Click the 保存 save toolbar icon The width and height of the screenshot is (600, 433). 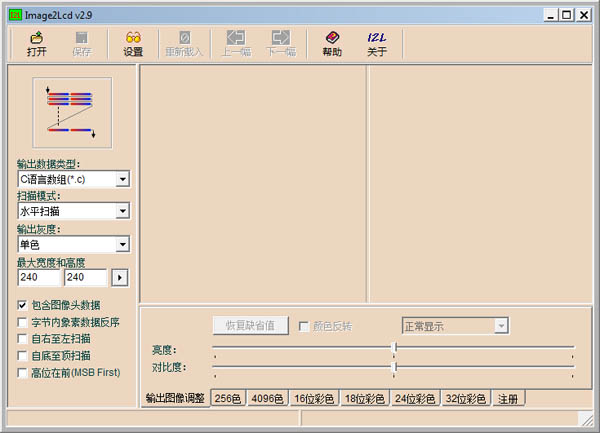82,44
